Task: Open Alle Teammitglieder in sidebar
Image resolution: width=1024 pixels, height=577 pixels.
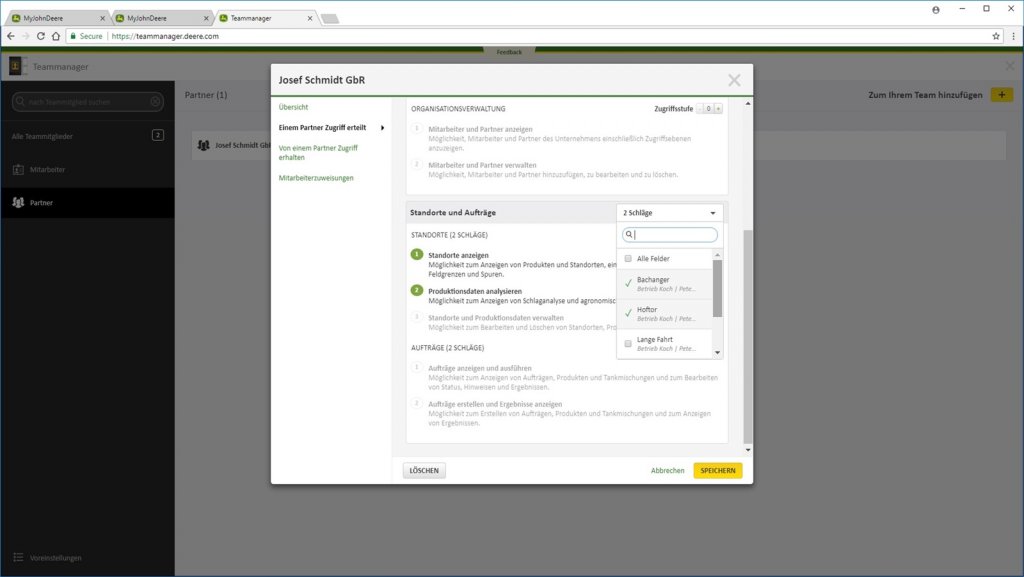Action: 88,136
